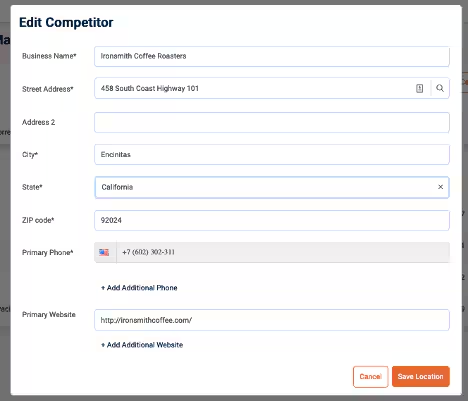This screenshot has width=468, height=401.
Task: Click the Primary Website label
Action: [49, 315]
